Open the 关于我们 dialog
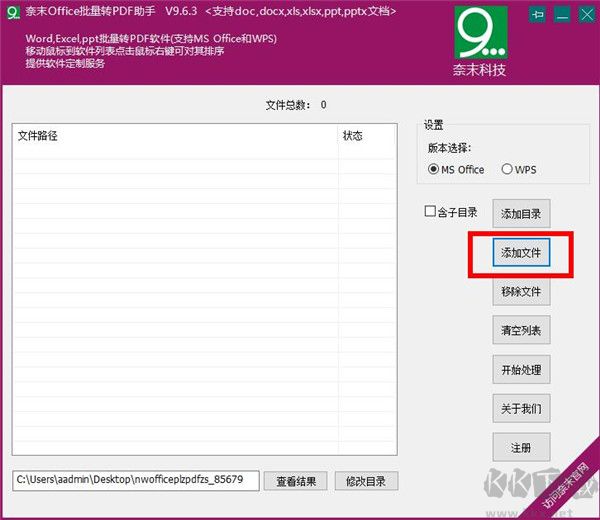 pos(521,409)
